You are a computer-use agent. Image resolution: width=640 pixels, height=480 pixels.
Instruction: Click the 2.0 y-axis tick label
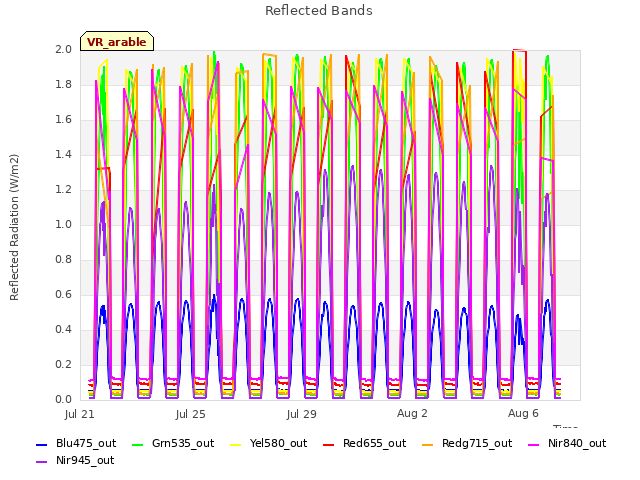tap(63, 49)
